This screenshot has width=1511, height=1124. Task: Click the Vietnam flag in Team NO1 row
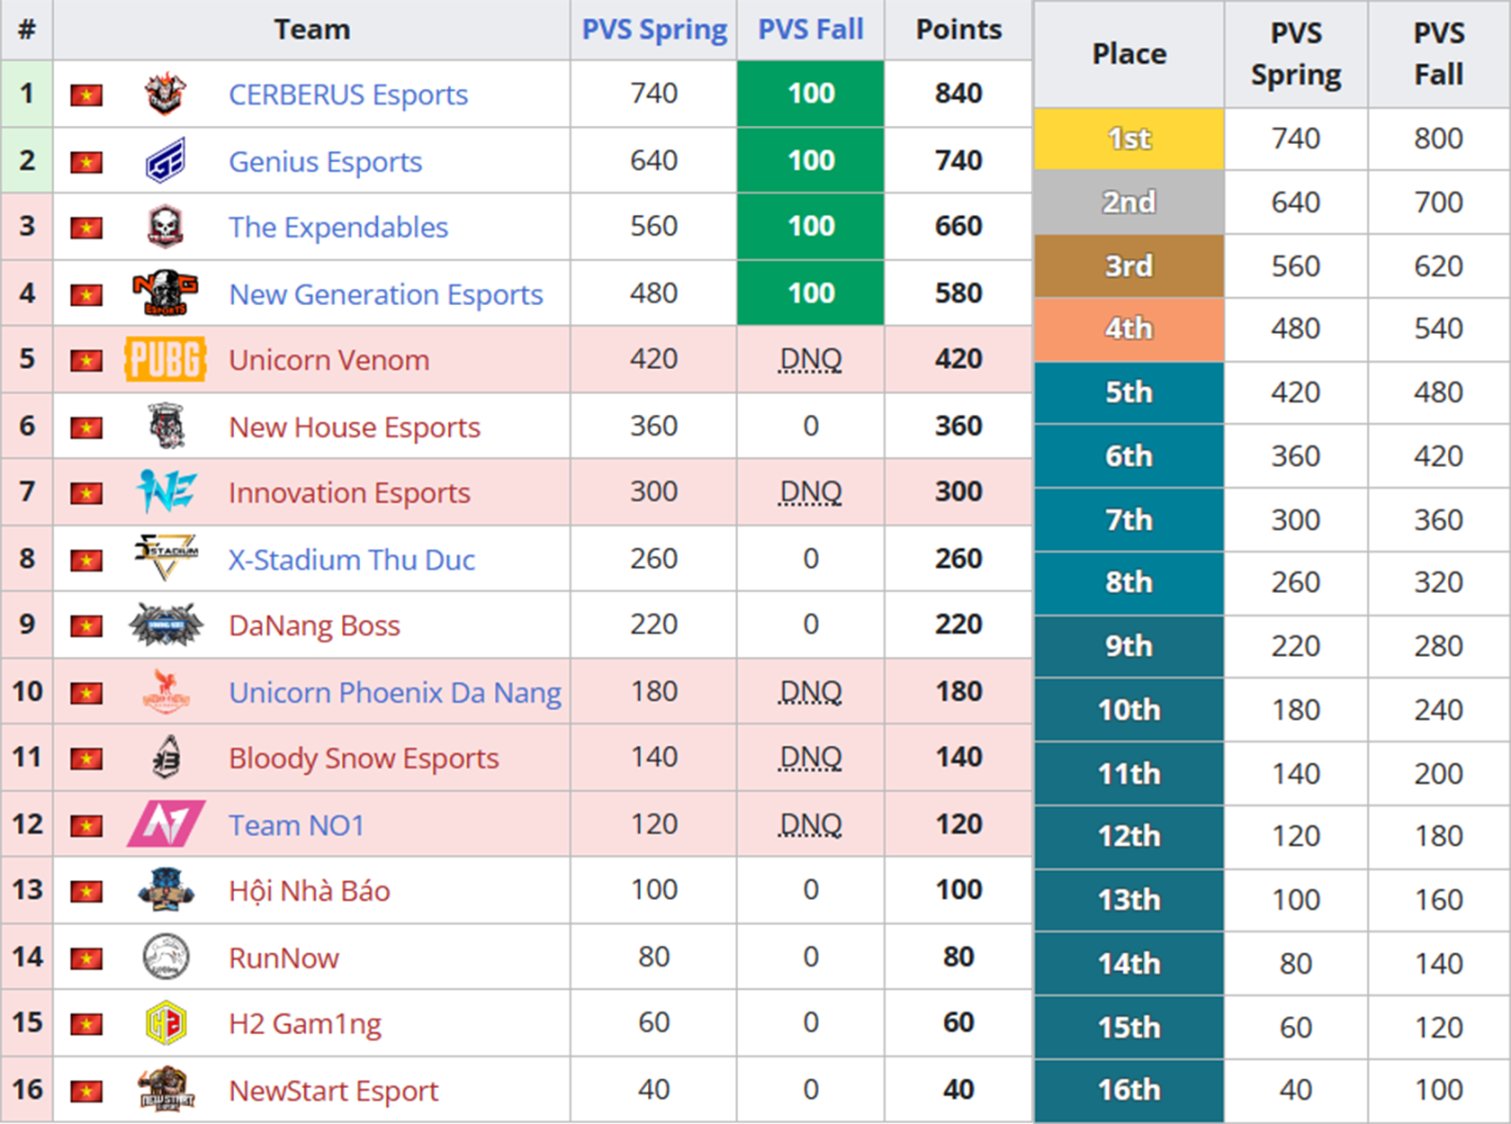point(87,825)
